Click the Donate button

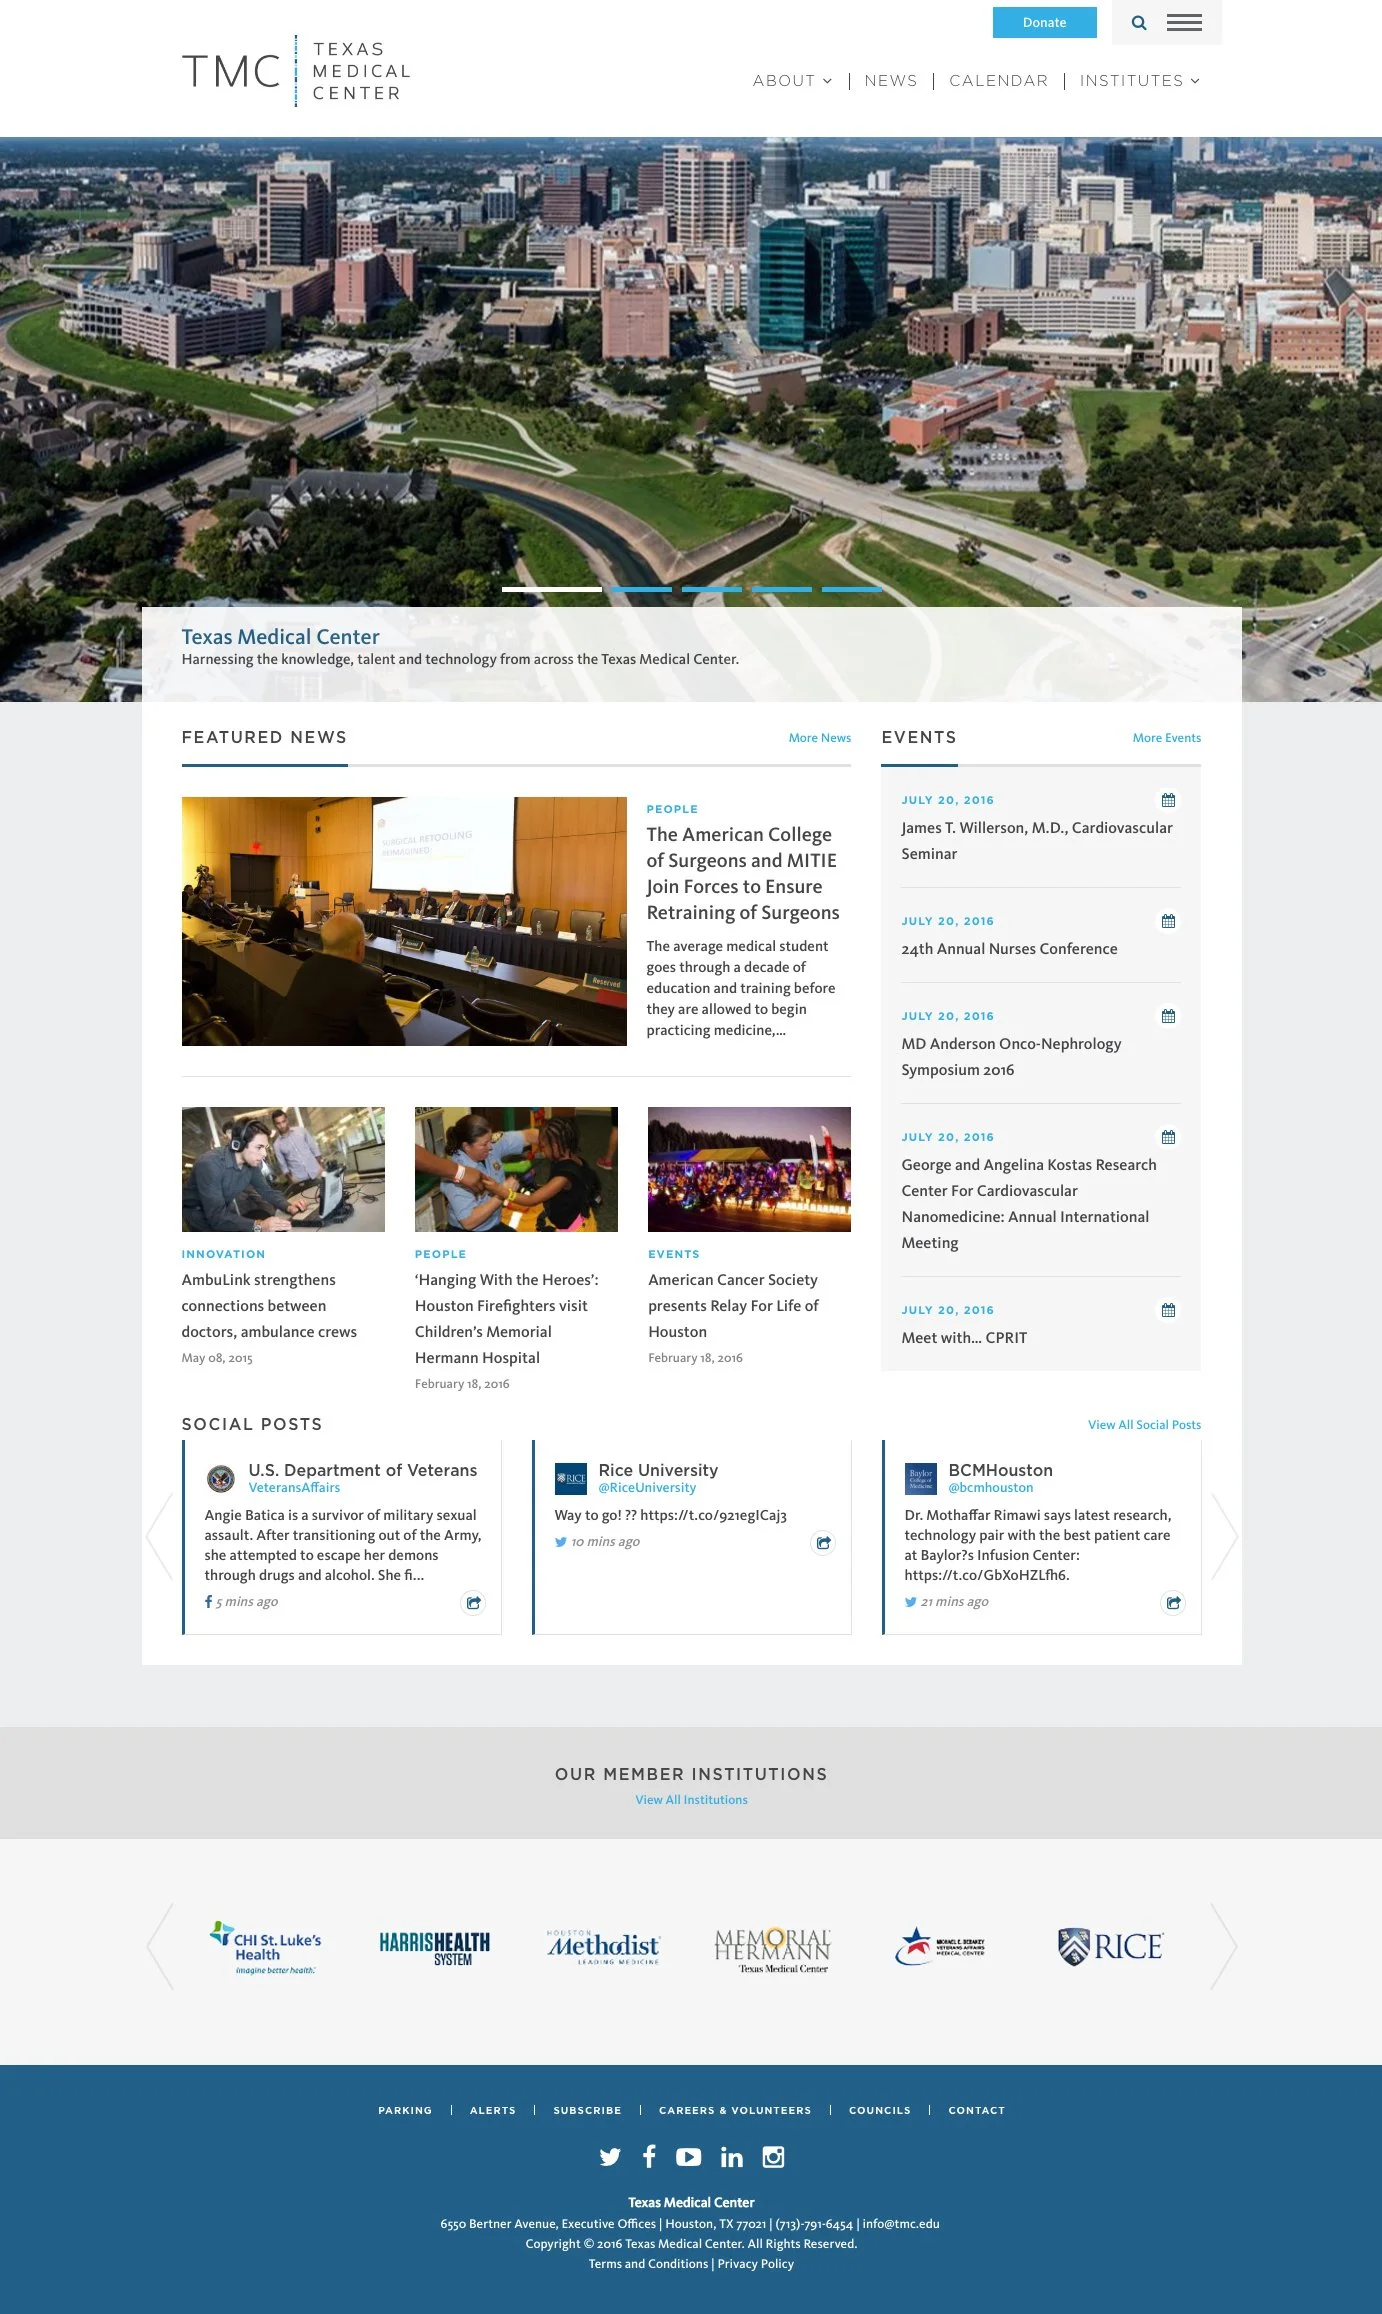pyautogui.click(x=1044, y=22)
